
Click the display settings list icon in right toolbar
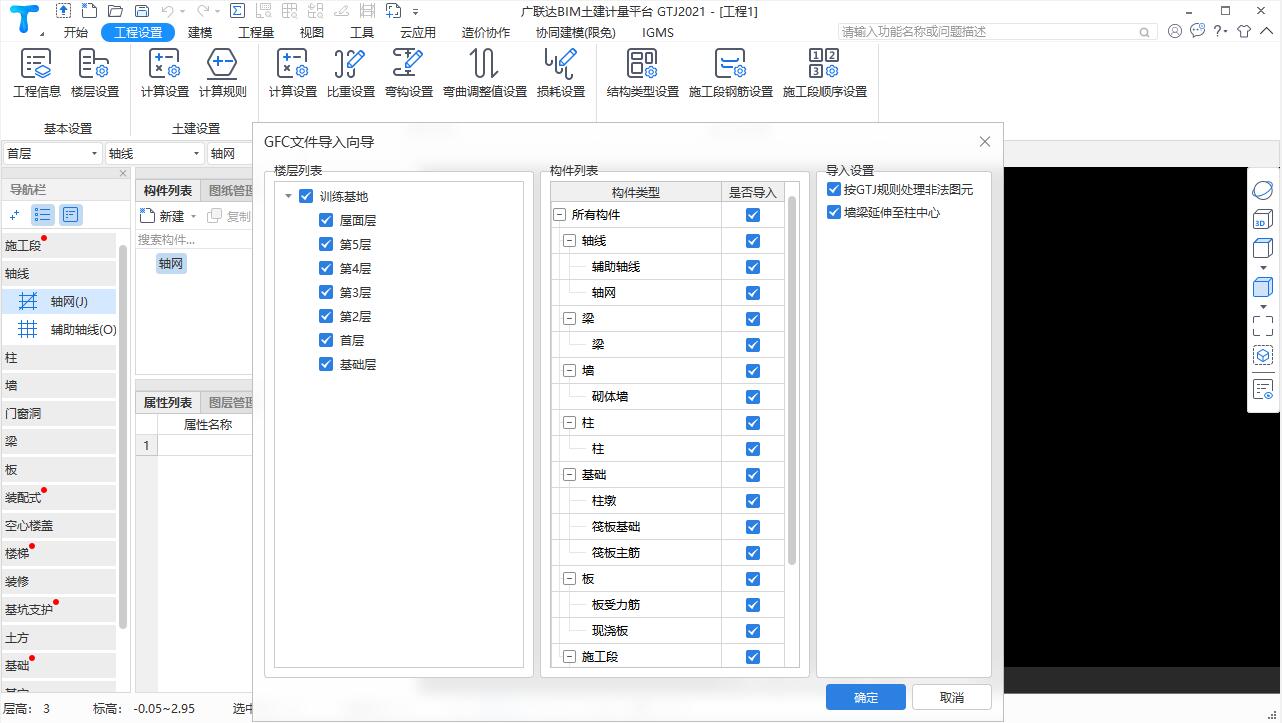[1263, 390]
